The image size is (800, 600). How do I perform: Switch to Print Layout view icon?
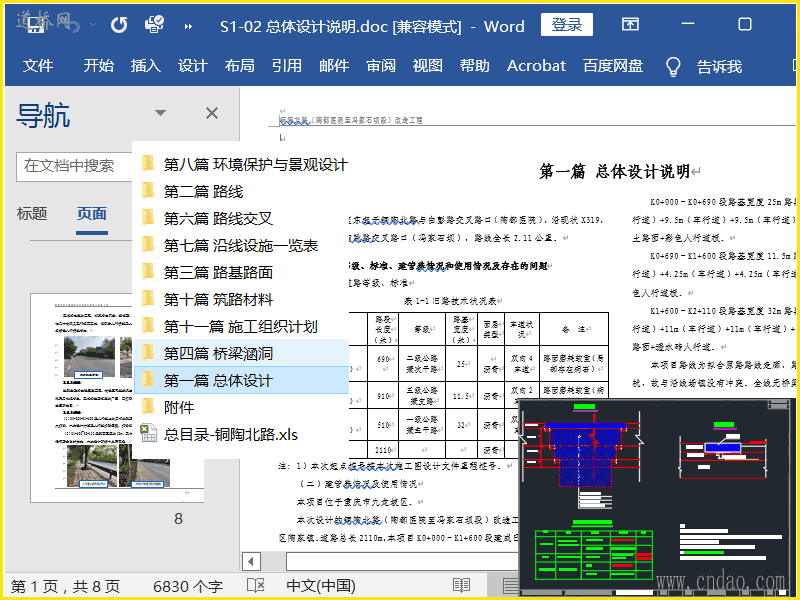510,585
